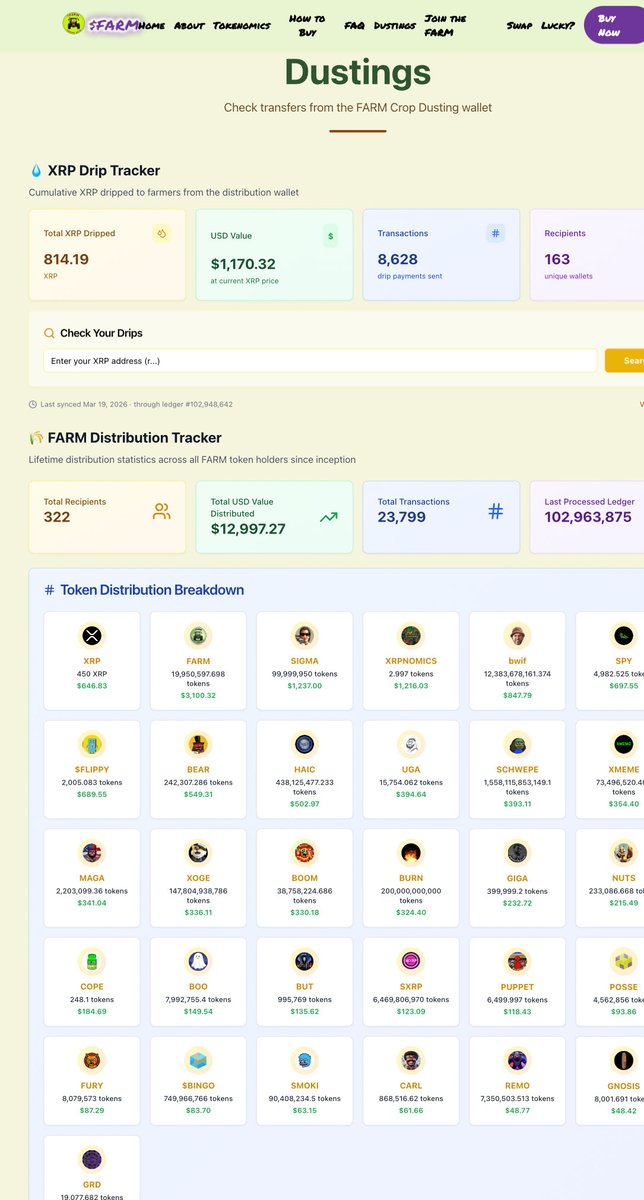Image resolution: width=644 pixels, height=1200 pixels.
Task: Open the Home menu item
Action: (152, 25)
